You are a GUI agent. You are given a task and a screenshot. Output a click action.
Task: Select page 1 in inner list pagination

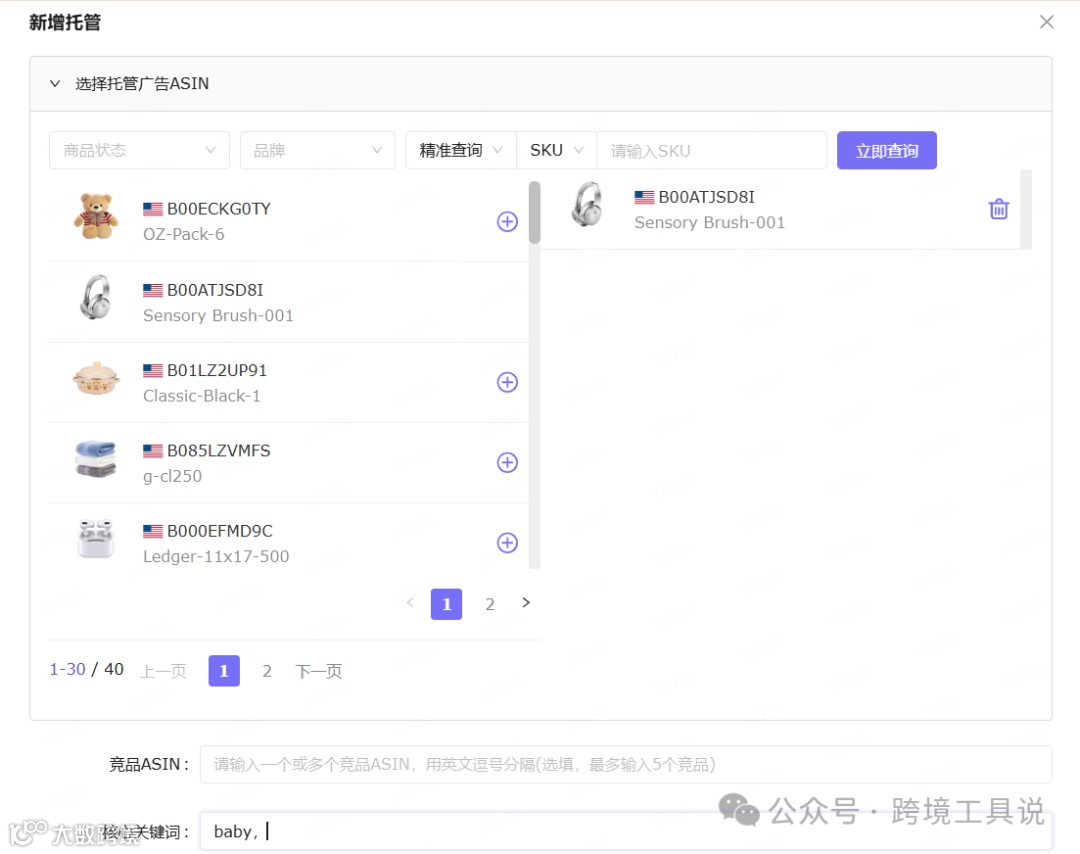point(446,604)
